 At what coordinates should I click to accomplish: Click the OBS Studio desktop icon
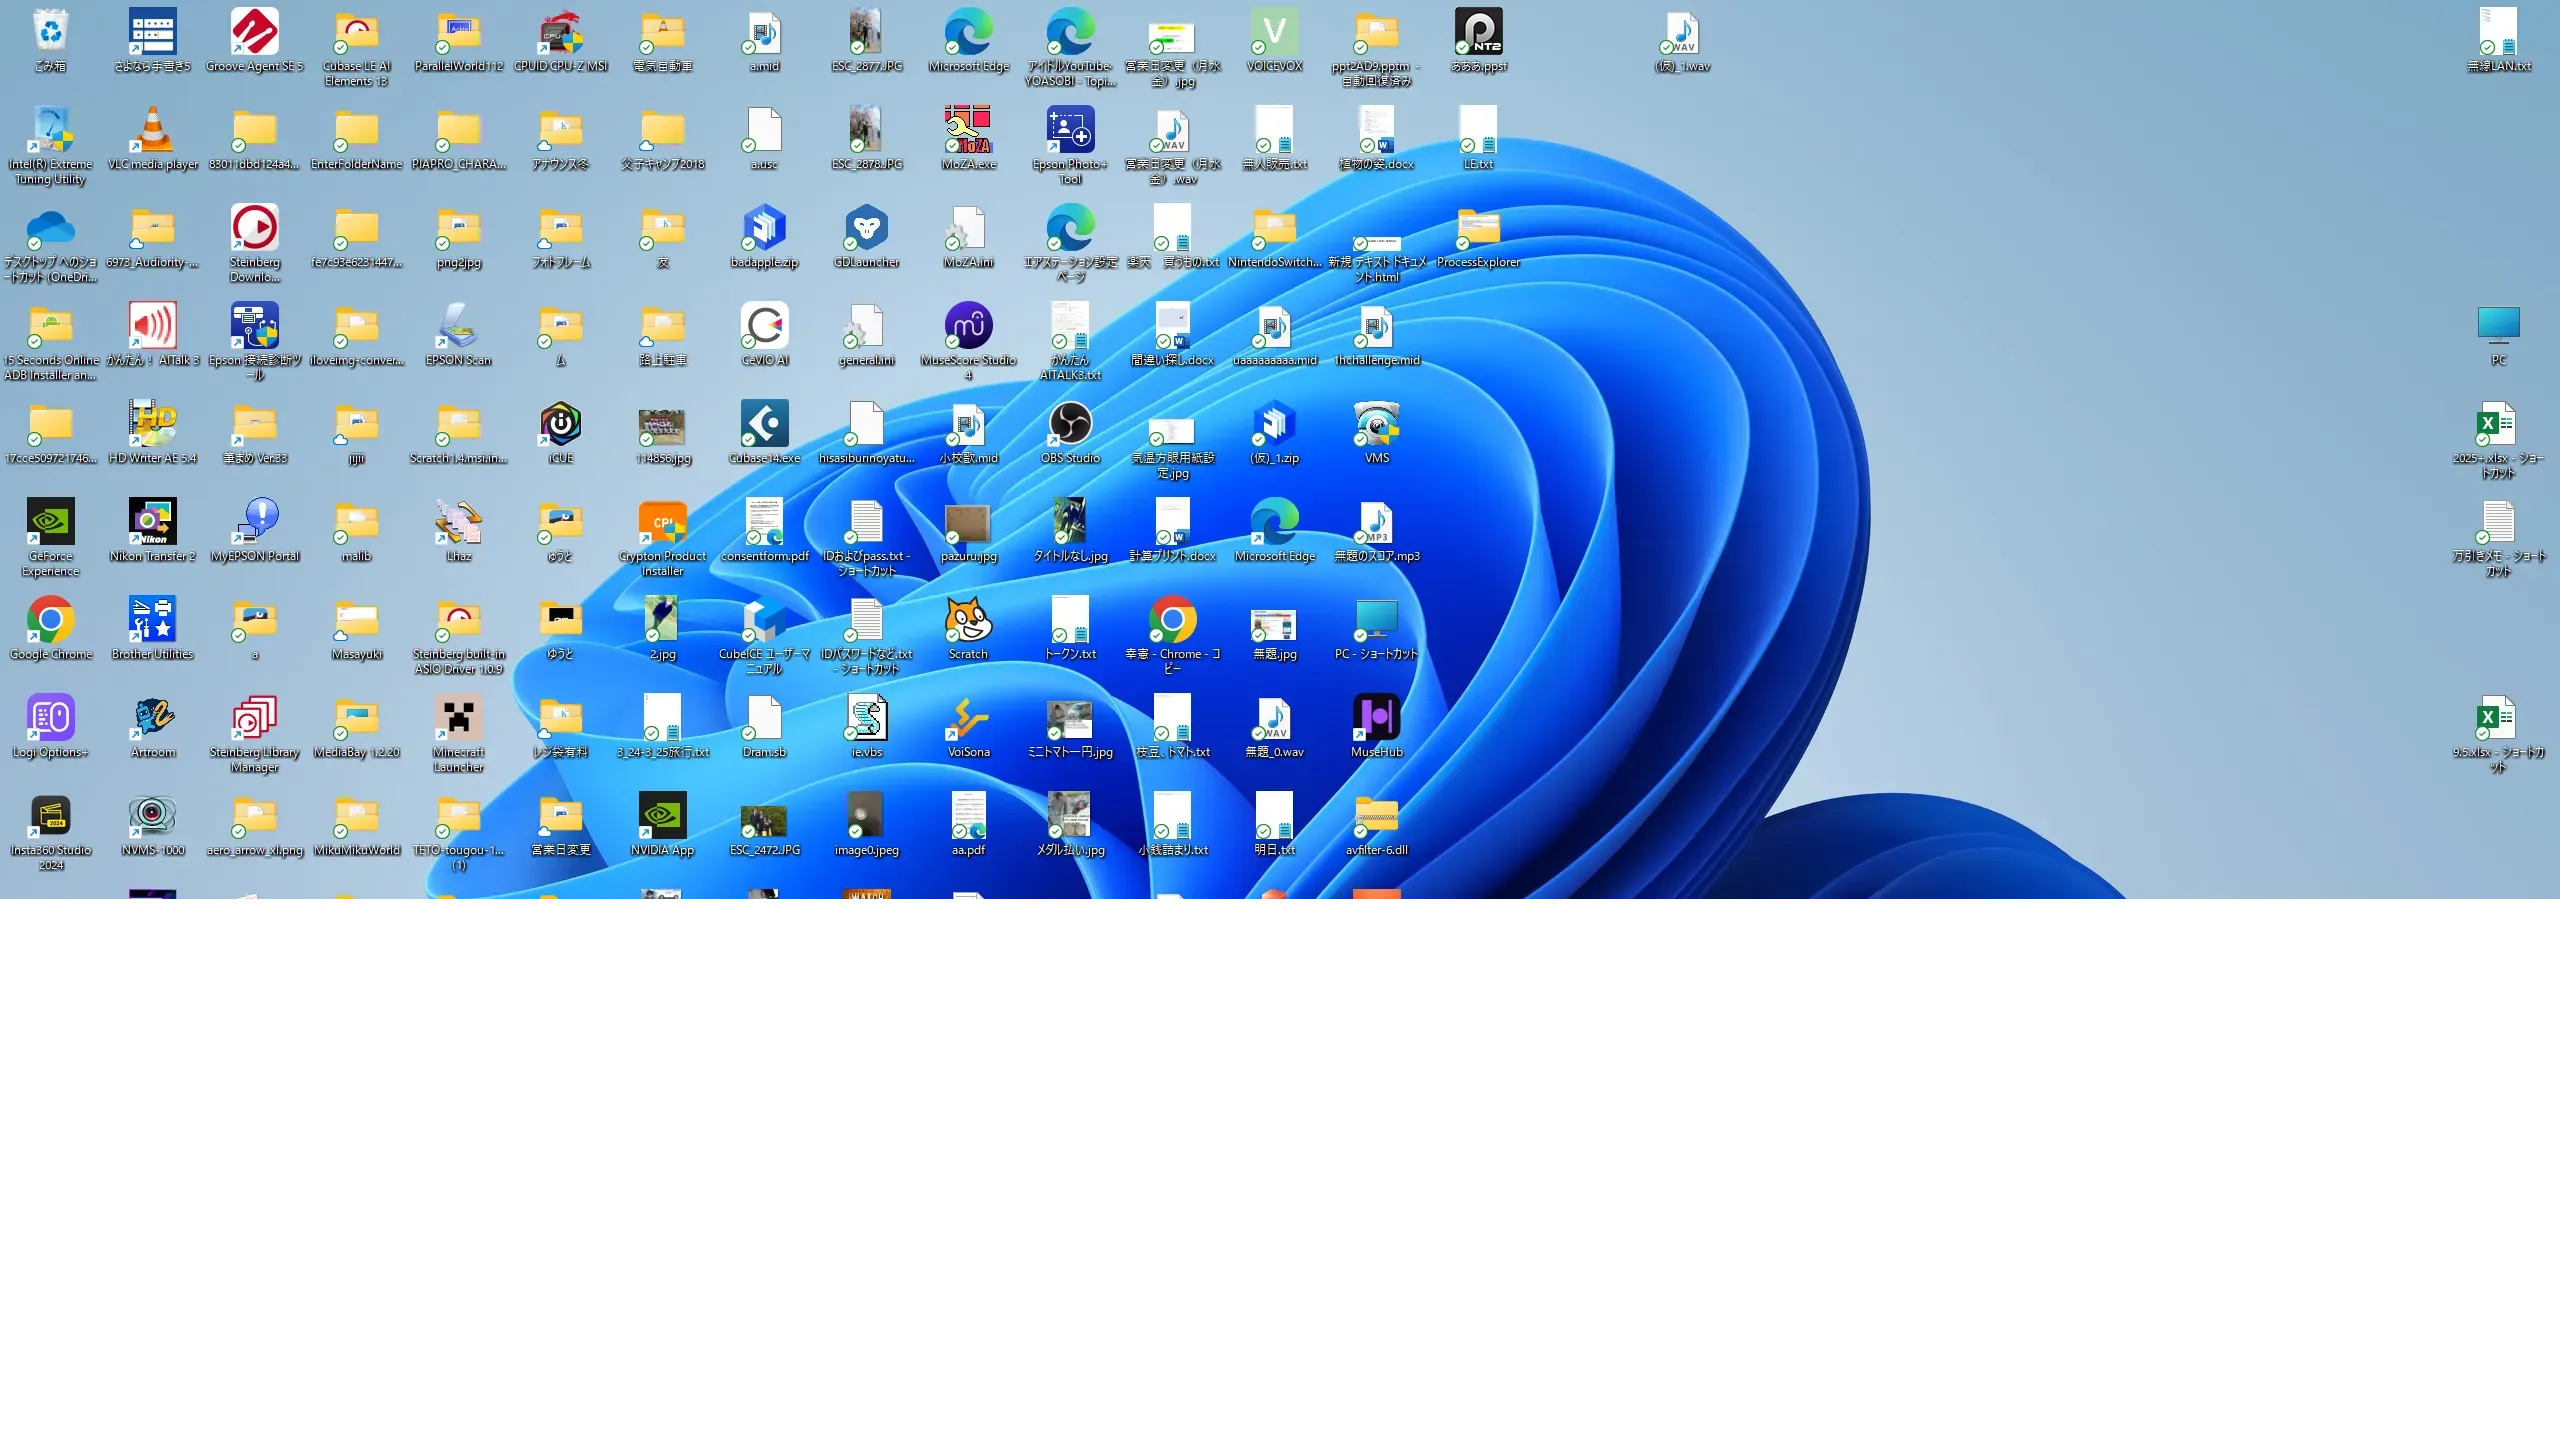coord(1070,424)
